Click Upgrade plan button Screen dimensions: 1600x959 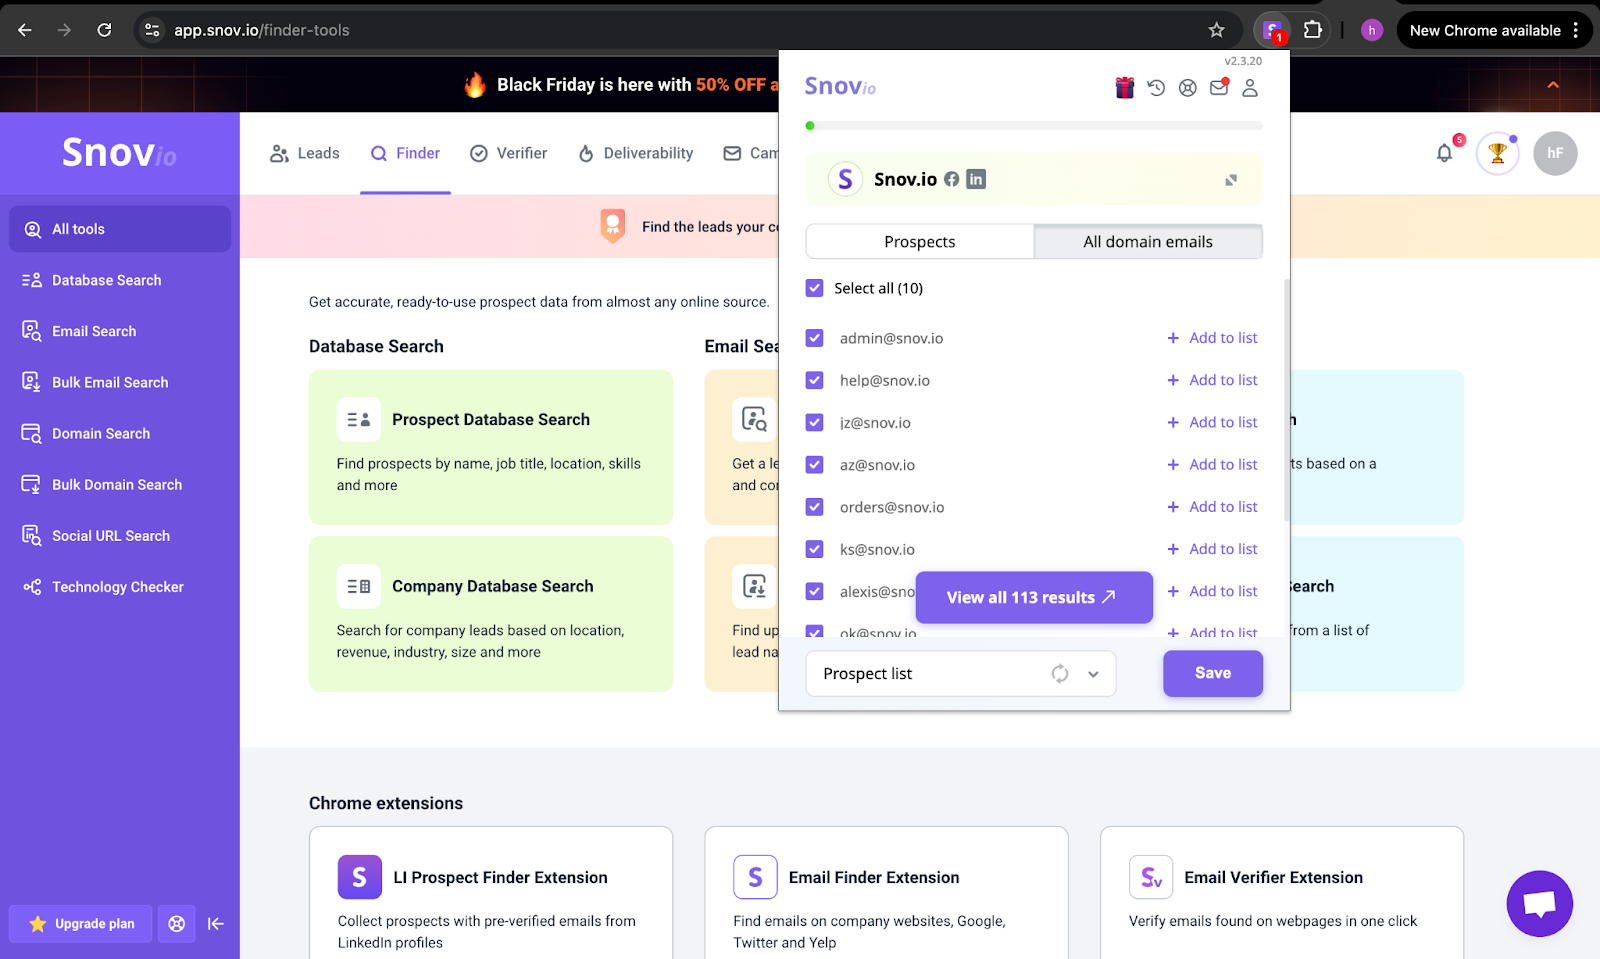[81, 924]
